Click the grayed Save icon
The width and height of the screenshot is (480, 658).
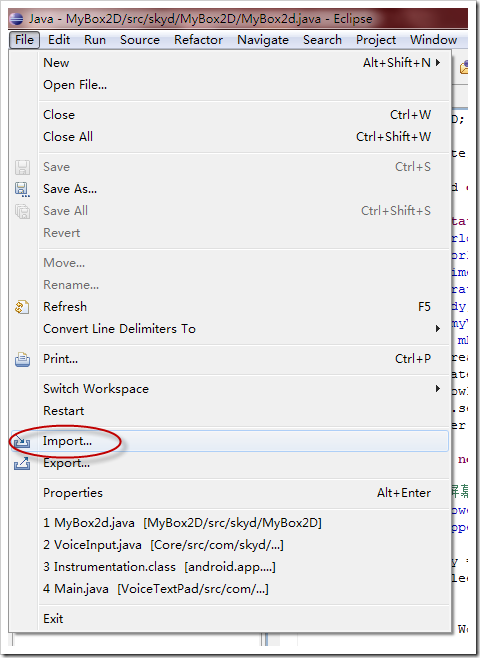point(22,167)
